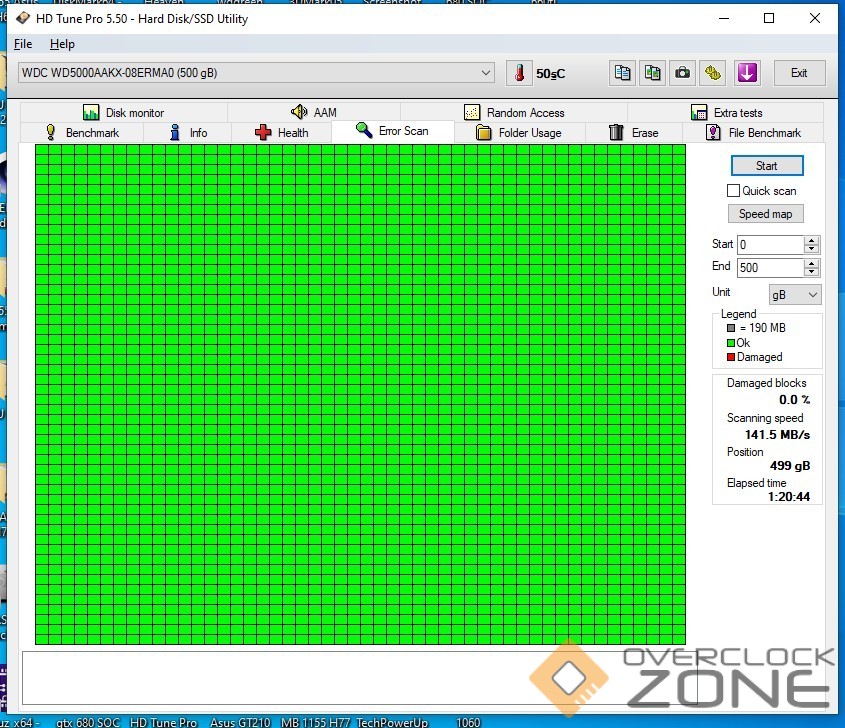Image resolution: width=845 pixels, height=728 pixels.
Task: Open the options settings icon in toolbar
Action: (712, 73)
